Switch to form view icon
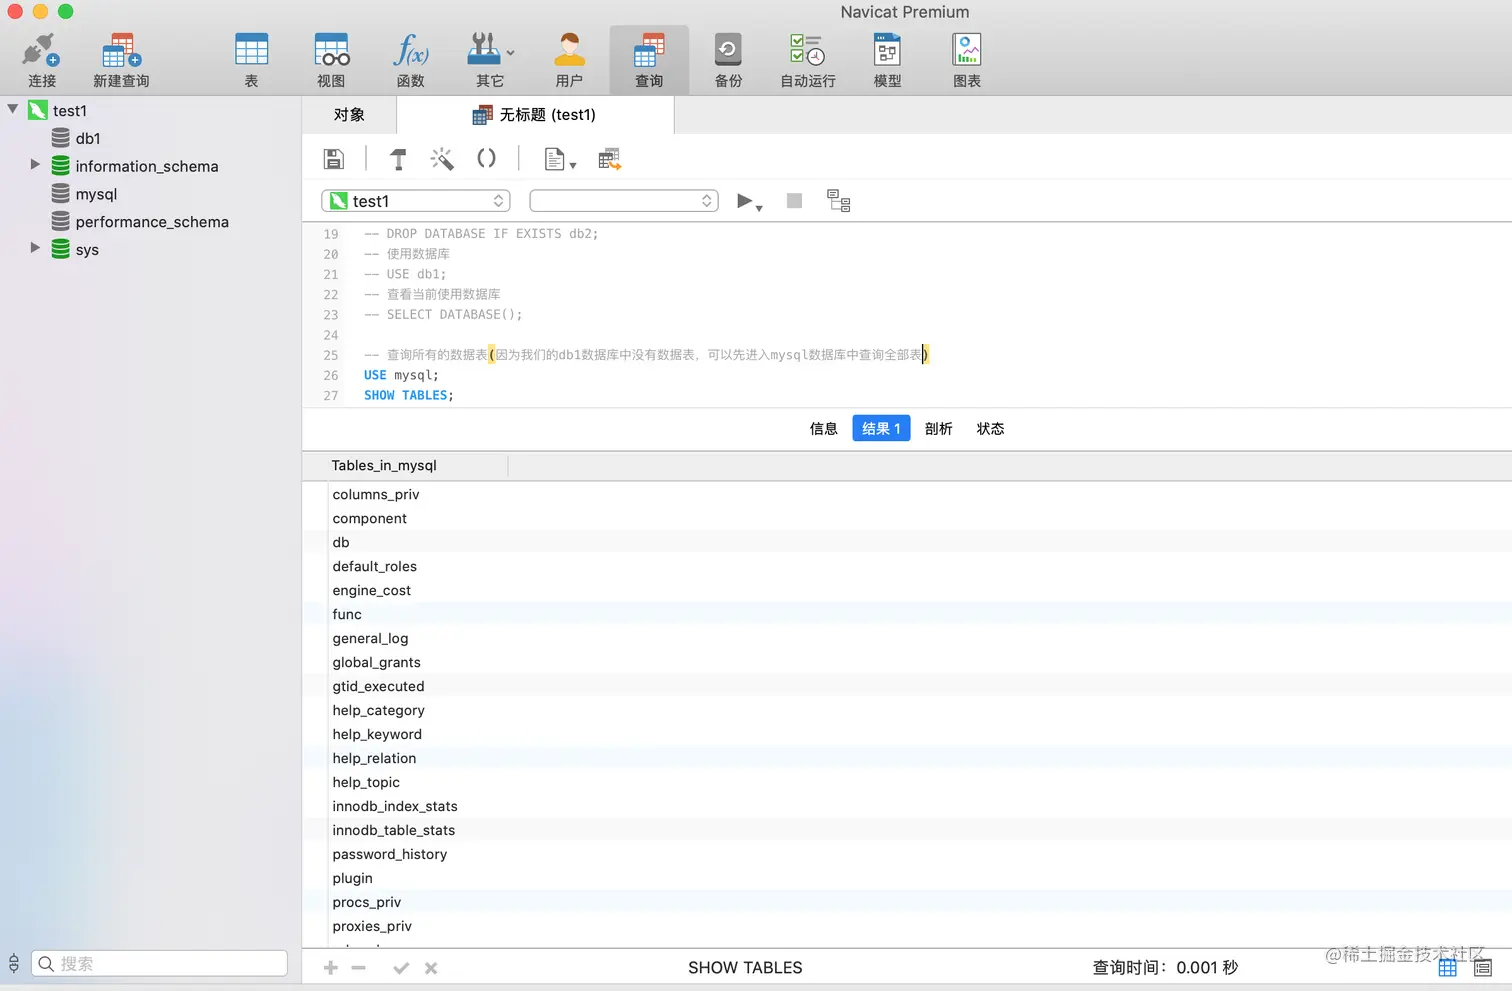1512x991 pixels. pyautogui.click(x=1483, y=968)
